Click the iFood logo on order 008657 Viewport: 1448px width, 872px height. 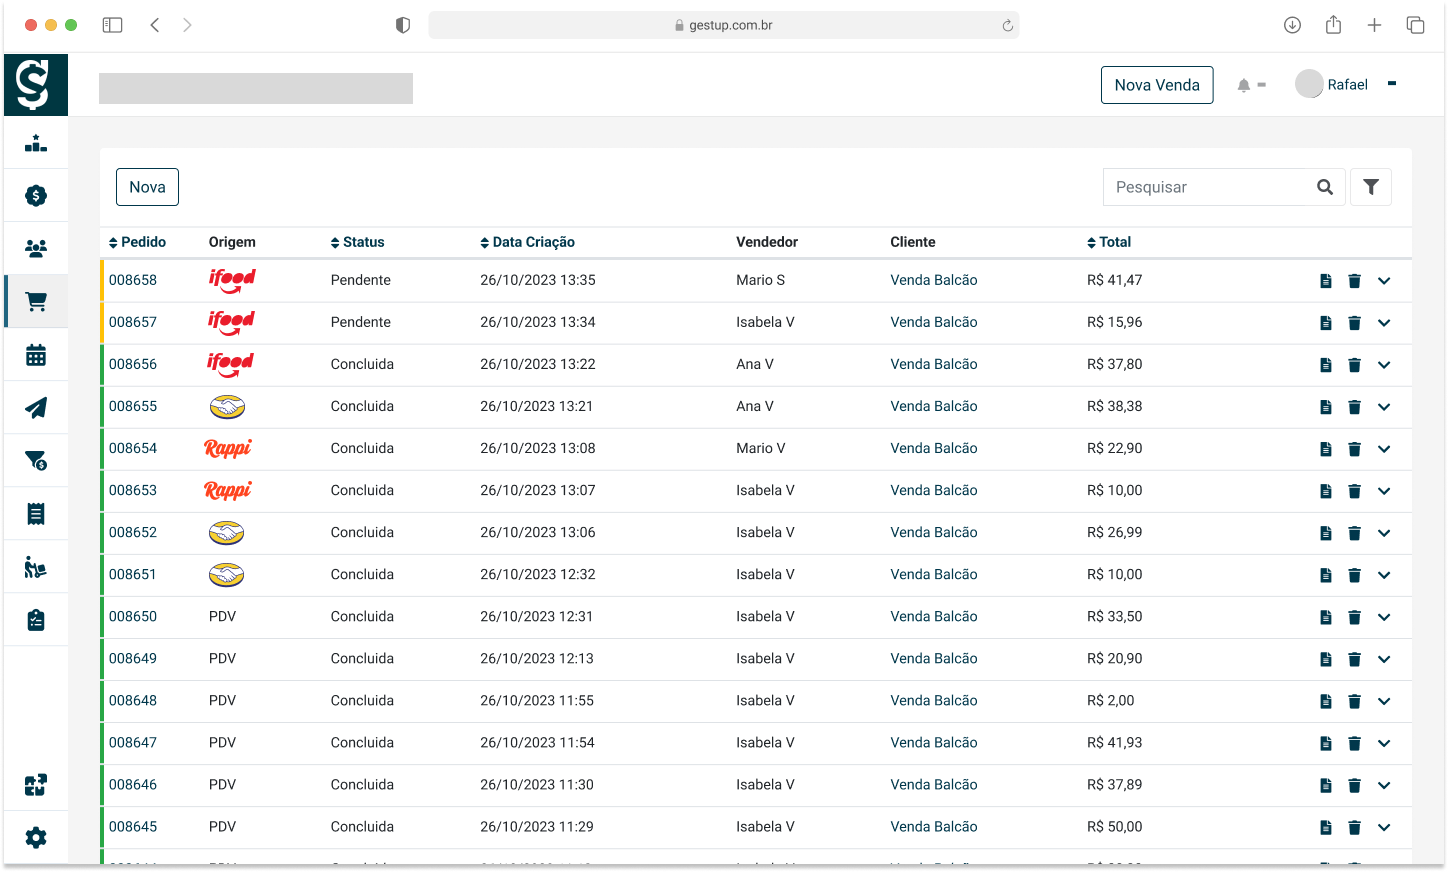point(231,322)
